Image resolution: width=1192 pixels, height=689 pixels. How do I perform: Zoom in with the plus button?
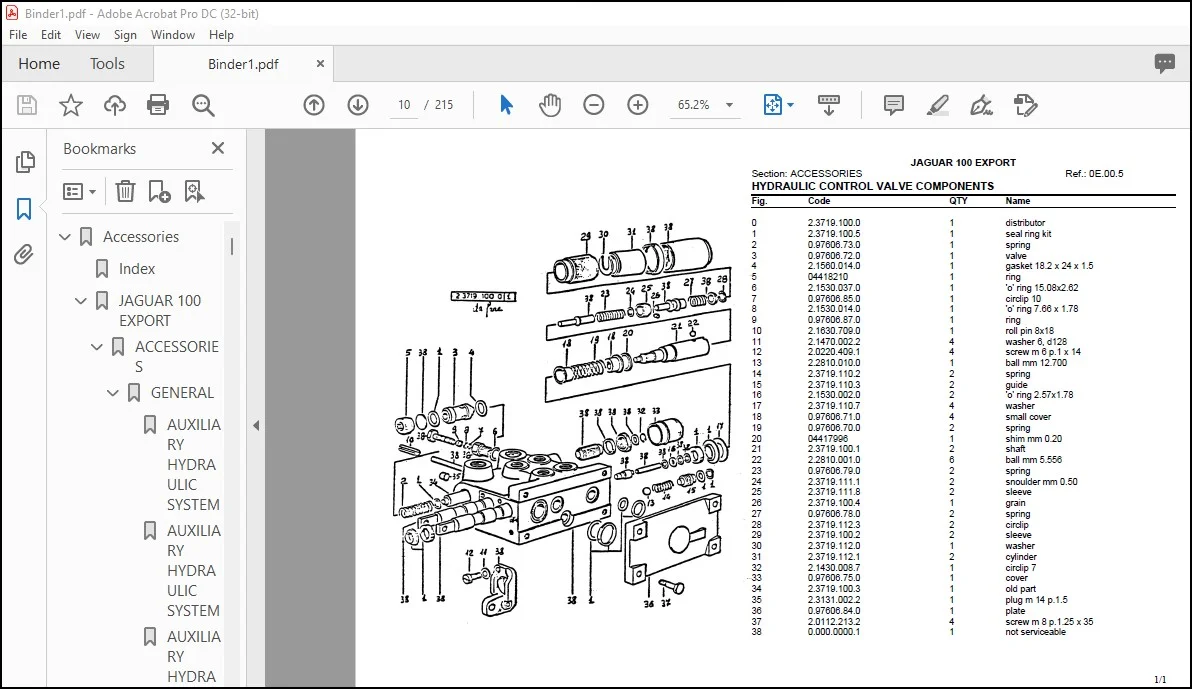[x=638, y=105]
